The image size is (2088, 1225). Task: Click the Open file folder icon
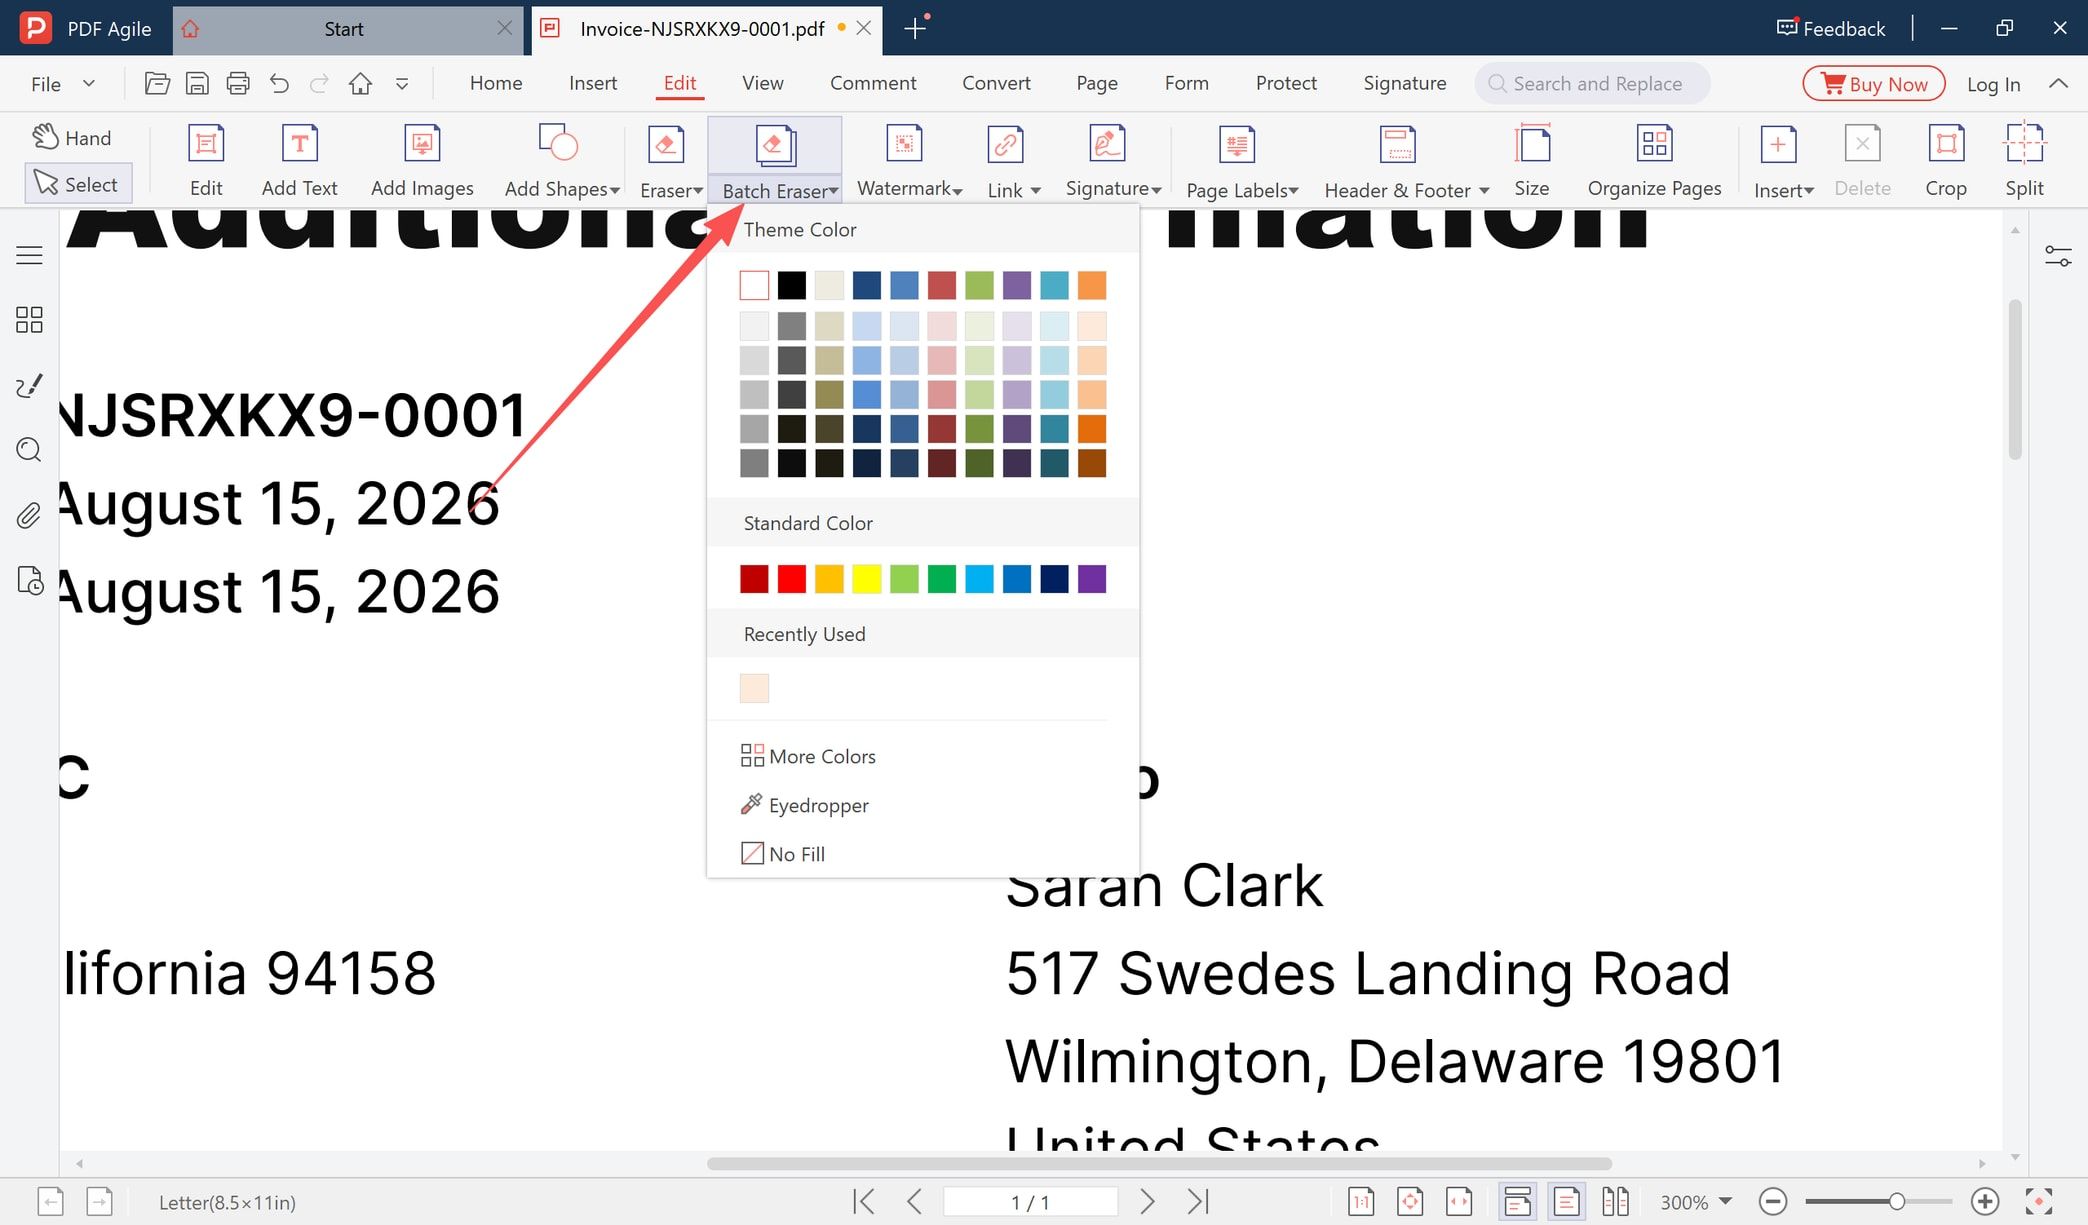point(157,84)
